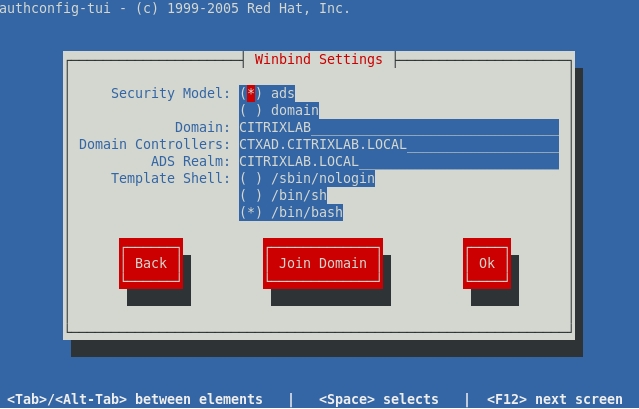Choose /bin/bash as template shell

[291, 213]
